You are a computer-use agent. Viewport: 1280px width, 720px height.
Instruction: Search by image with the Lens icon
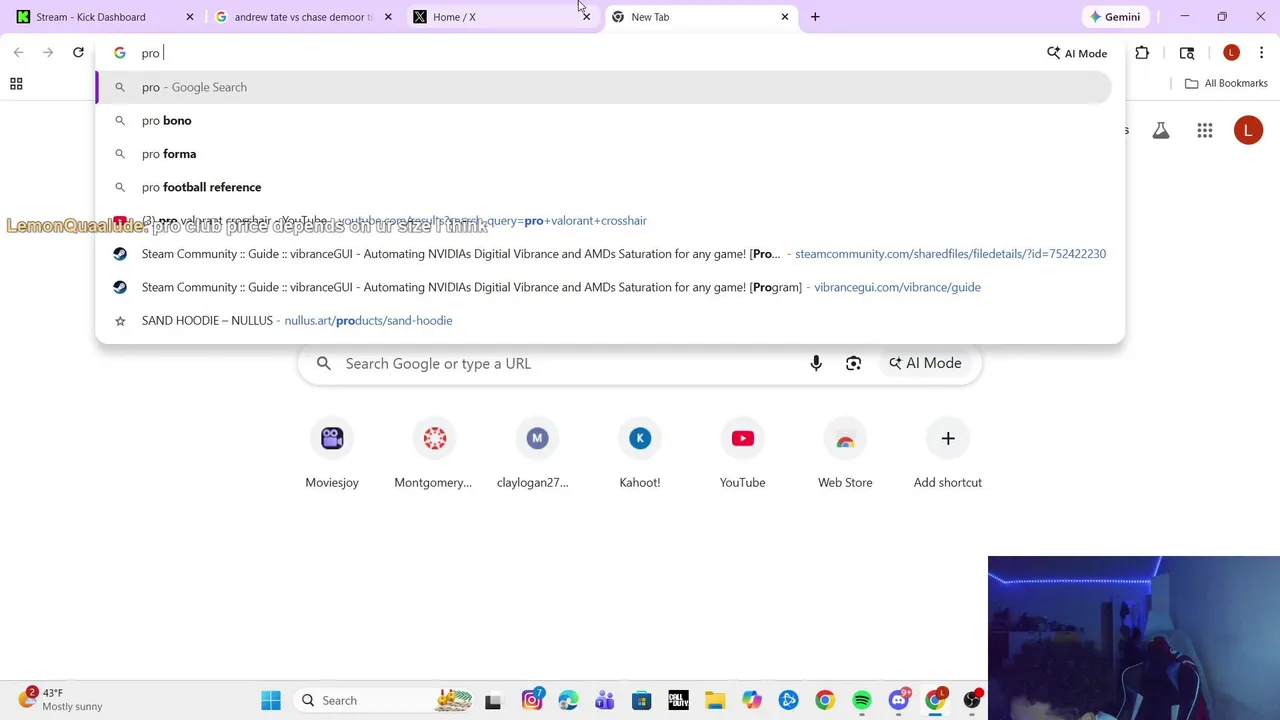[x=853, y=363]
